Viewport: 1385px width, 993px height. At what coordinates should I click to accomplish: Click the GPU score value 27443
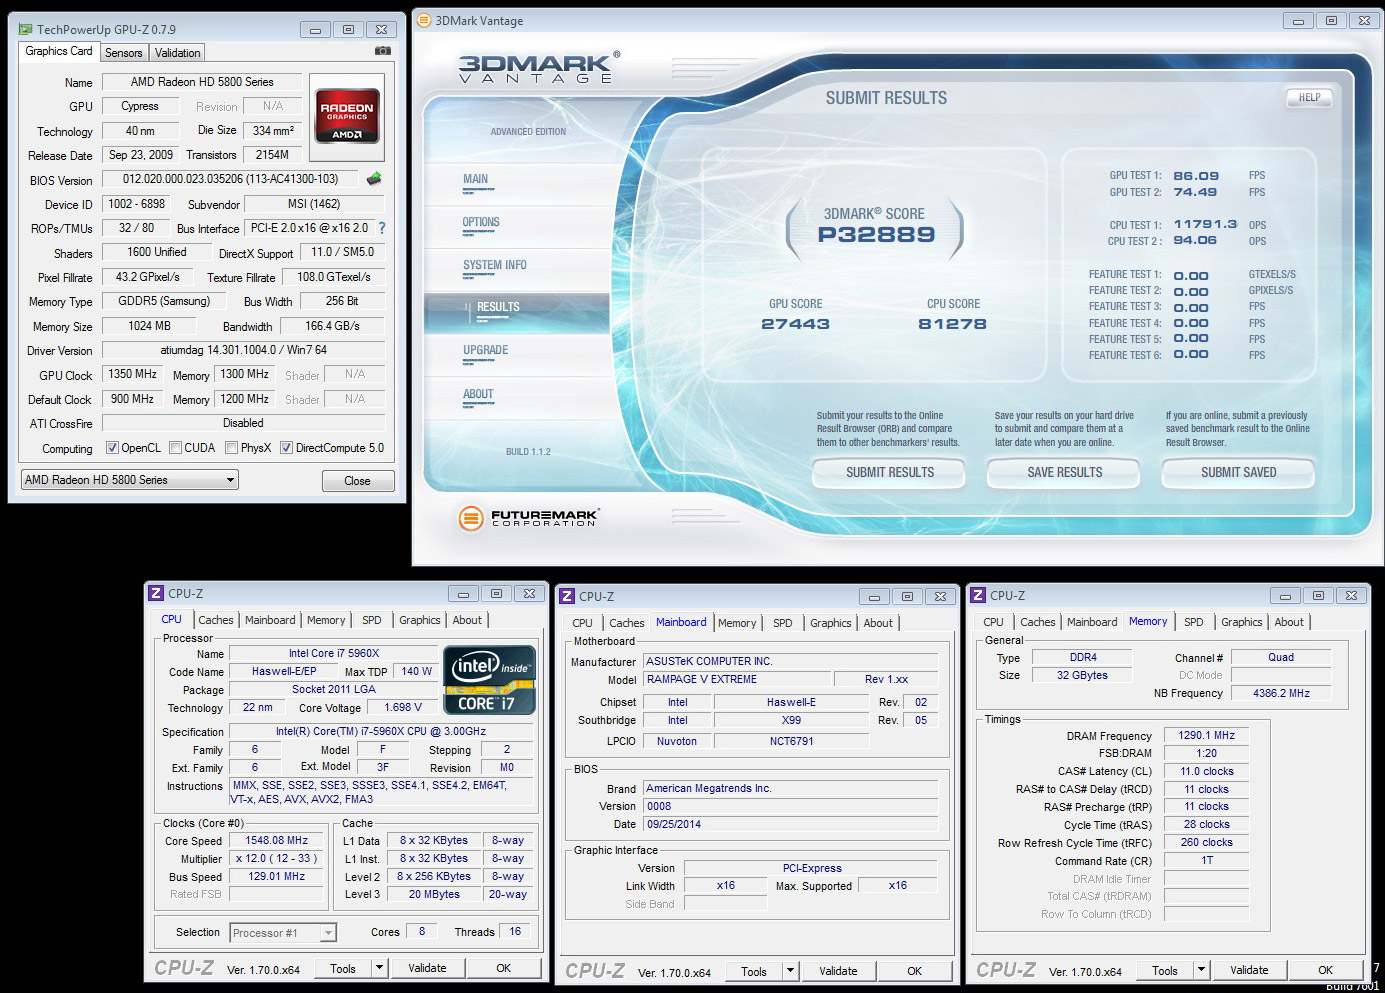coord(795,324)
